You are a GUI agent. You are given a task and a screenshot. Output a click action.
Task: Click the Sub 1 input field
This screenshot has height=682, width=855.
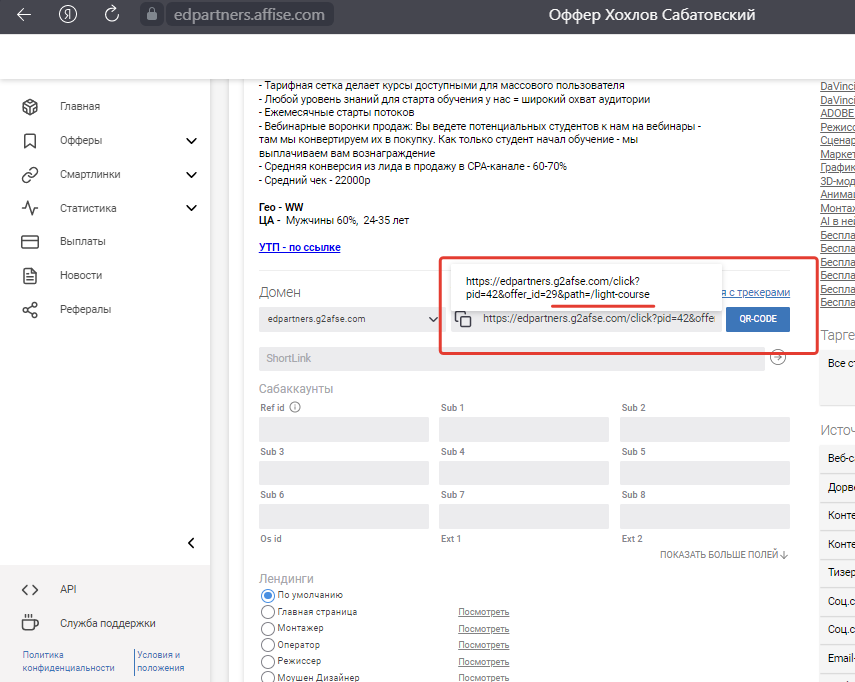524,430
